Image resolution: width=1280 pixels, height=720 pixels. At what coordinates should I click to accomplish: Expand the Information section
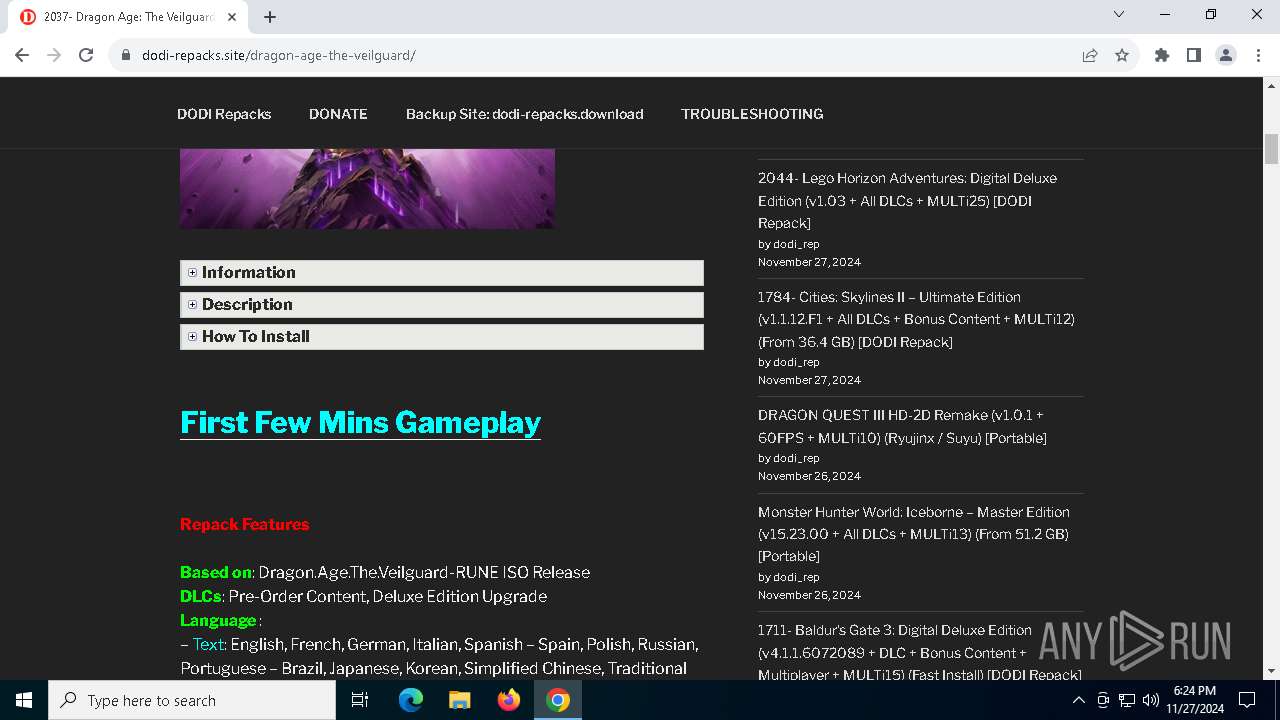[442, 273]
